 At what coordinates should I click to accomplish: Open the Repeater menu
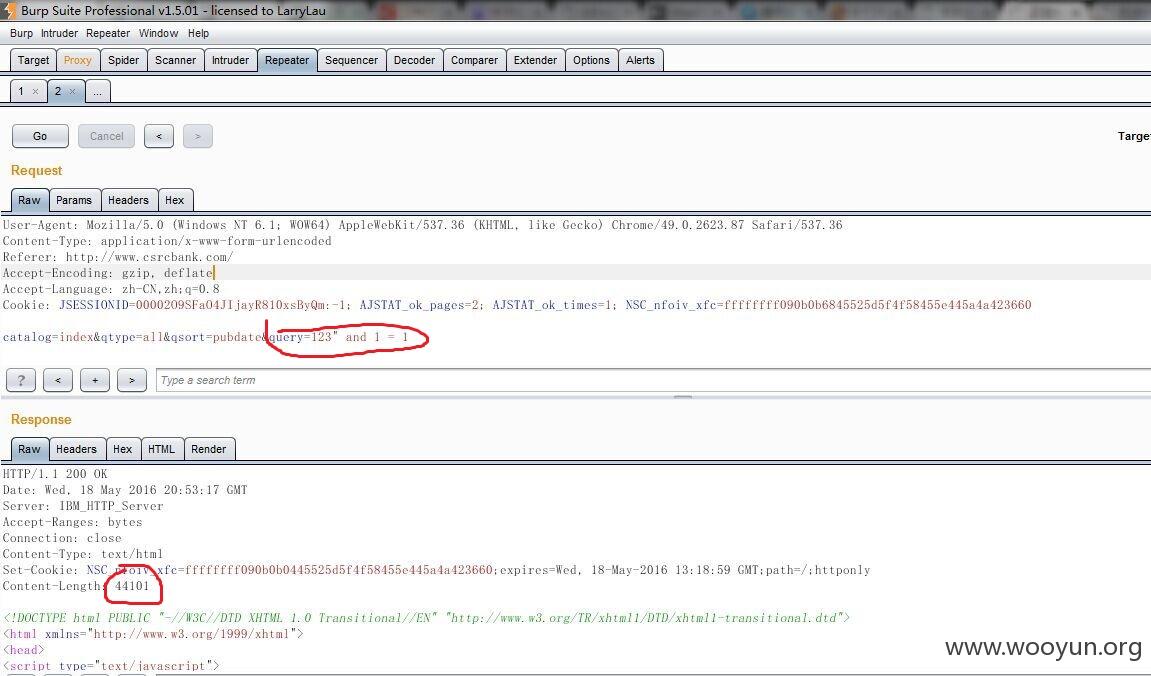[x=108, y=33]
